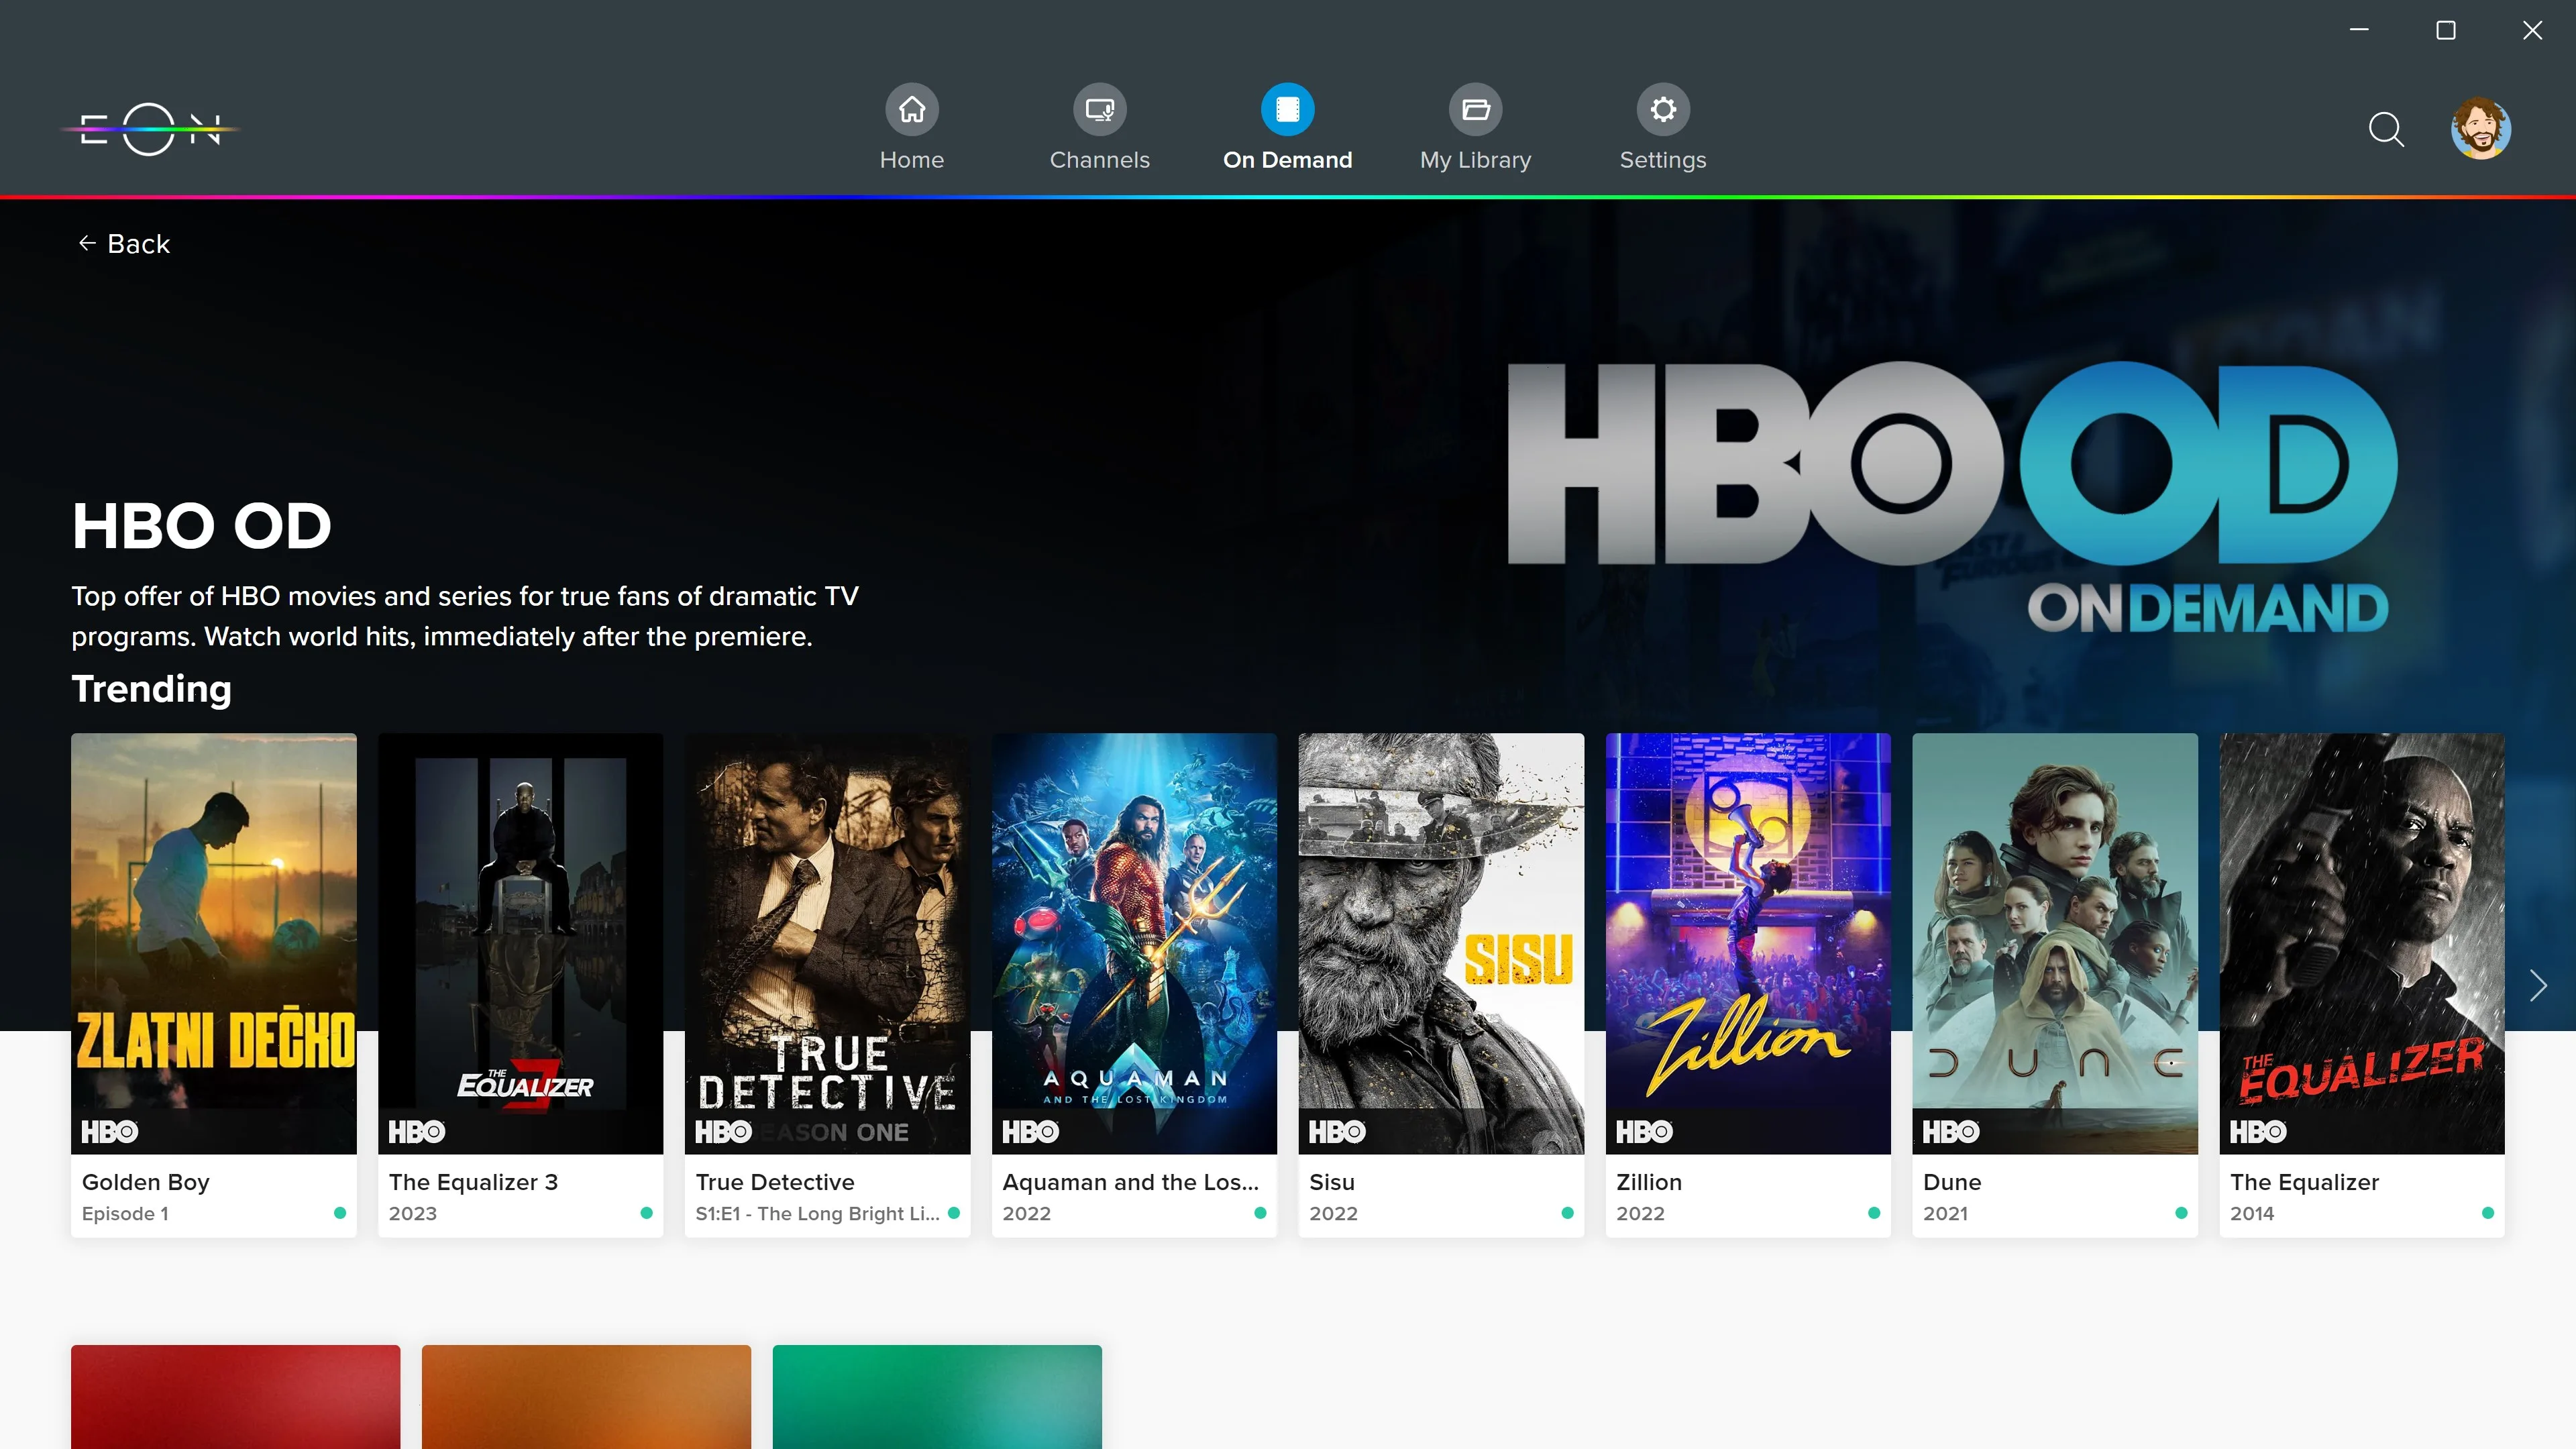Open the Channels TV icon
Viewport: 2576px width, 1449px height.
(x=1099, y=109)
